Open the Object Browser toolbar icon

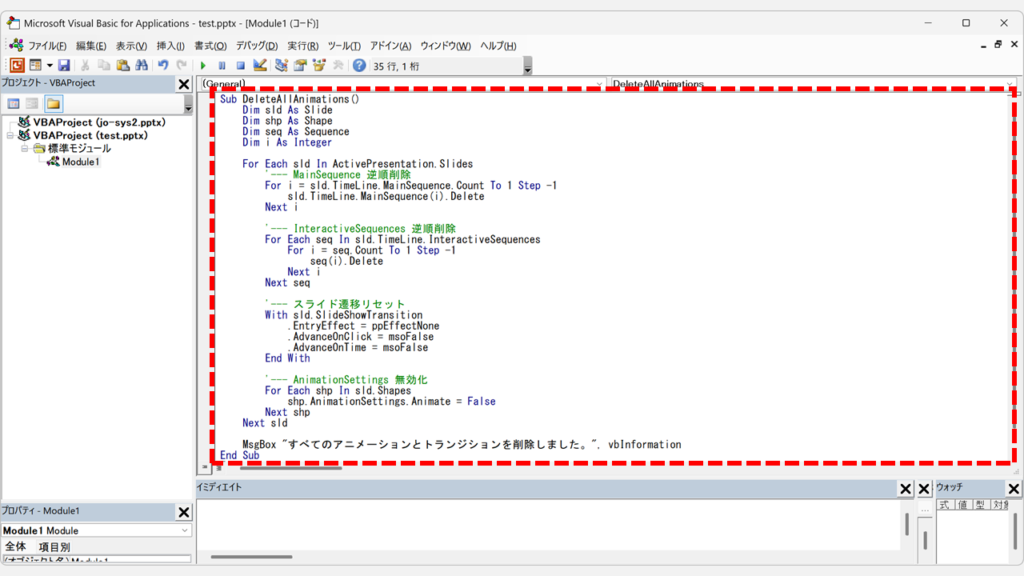tap(319, 65)
